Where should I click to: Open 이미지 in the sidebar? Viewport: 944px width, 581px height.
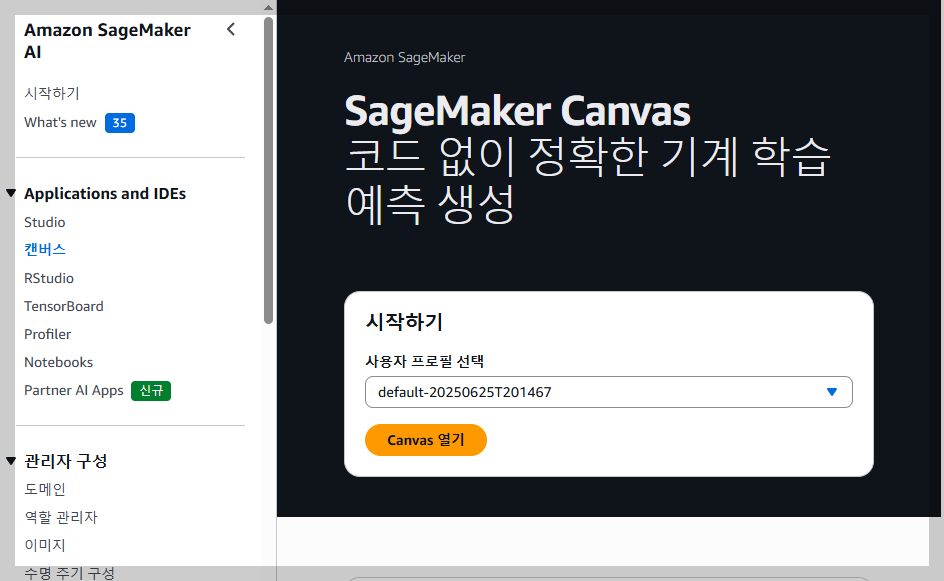pyautogui.click(x=45, y=545)
